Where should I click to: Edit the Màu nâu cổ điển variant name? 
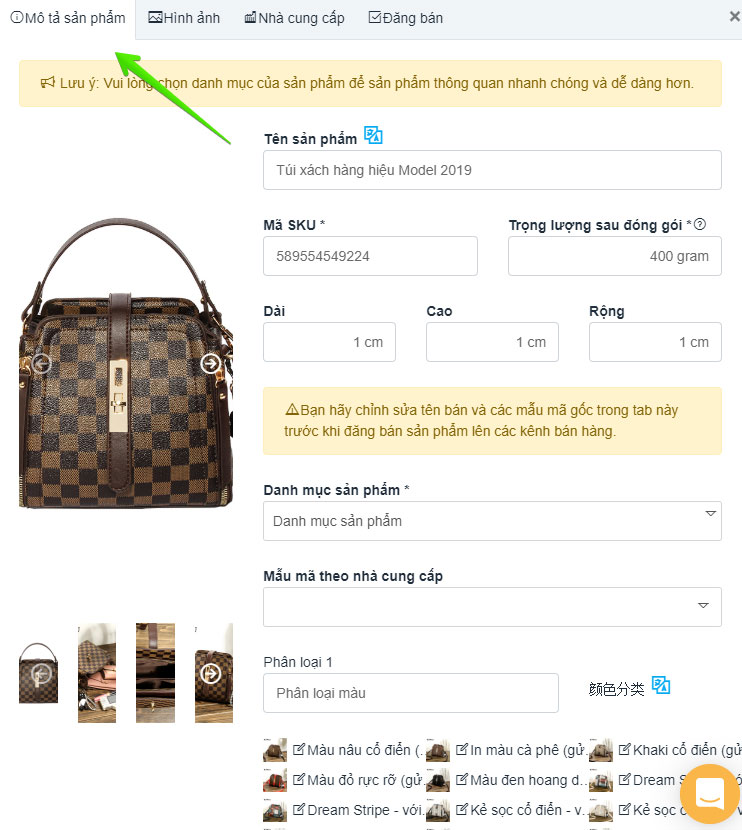point(299,749)
